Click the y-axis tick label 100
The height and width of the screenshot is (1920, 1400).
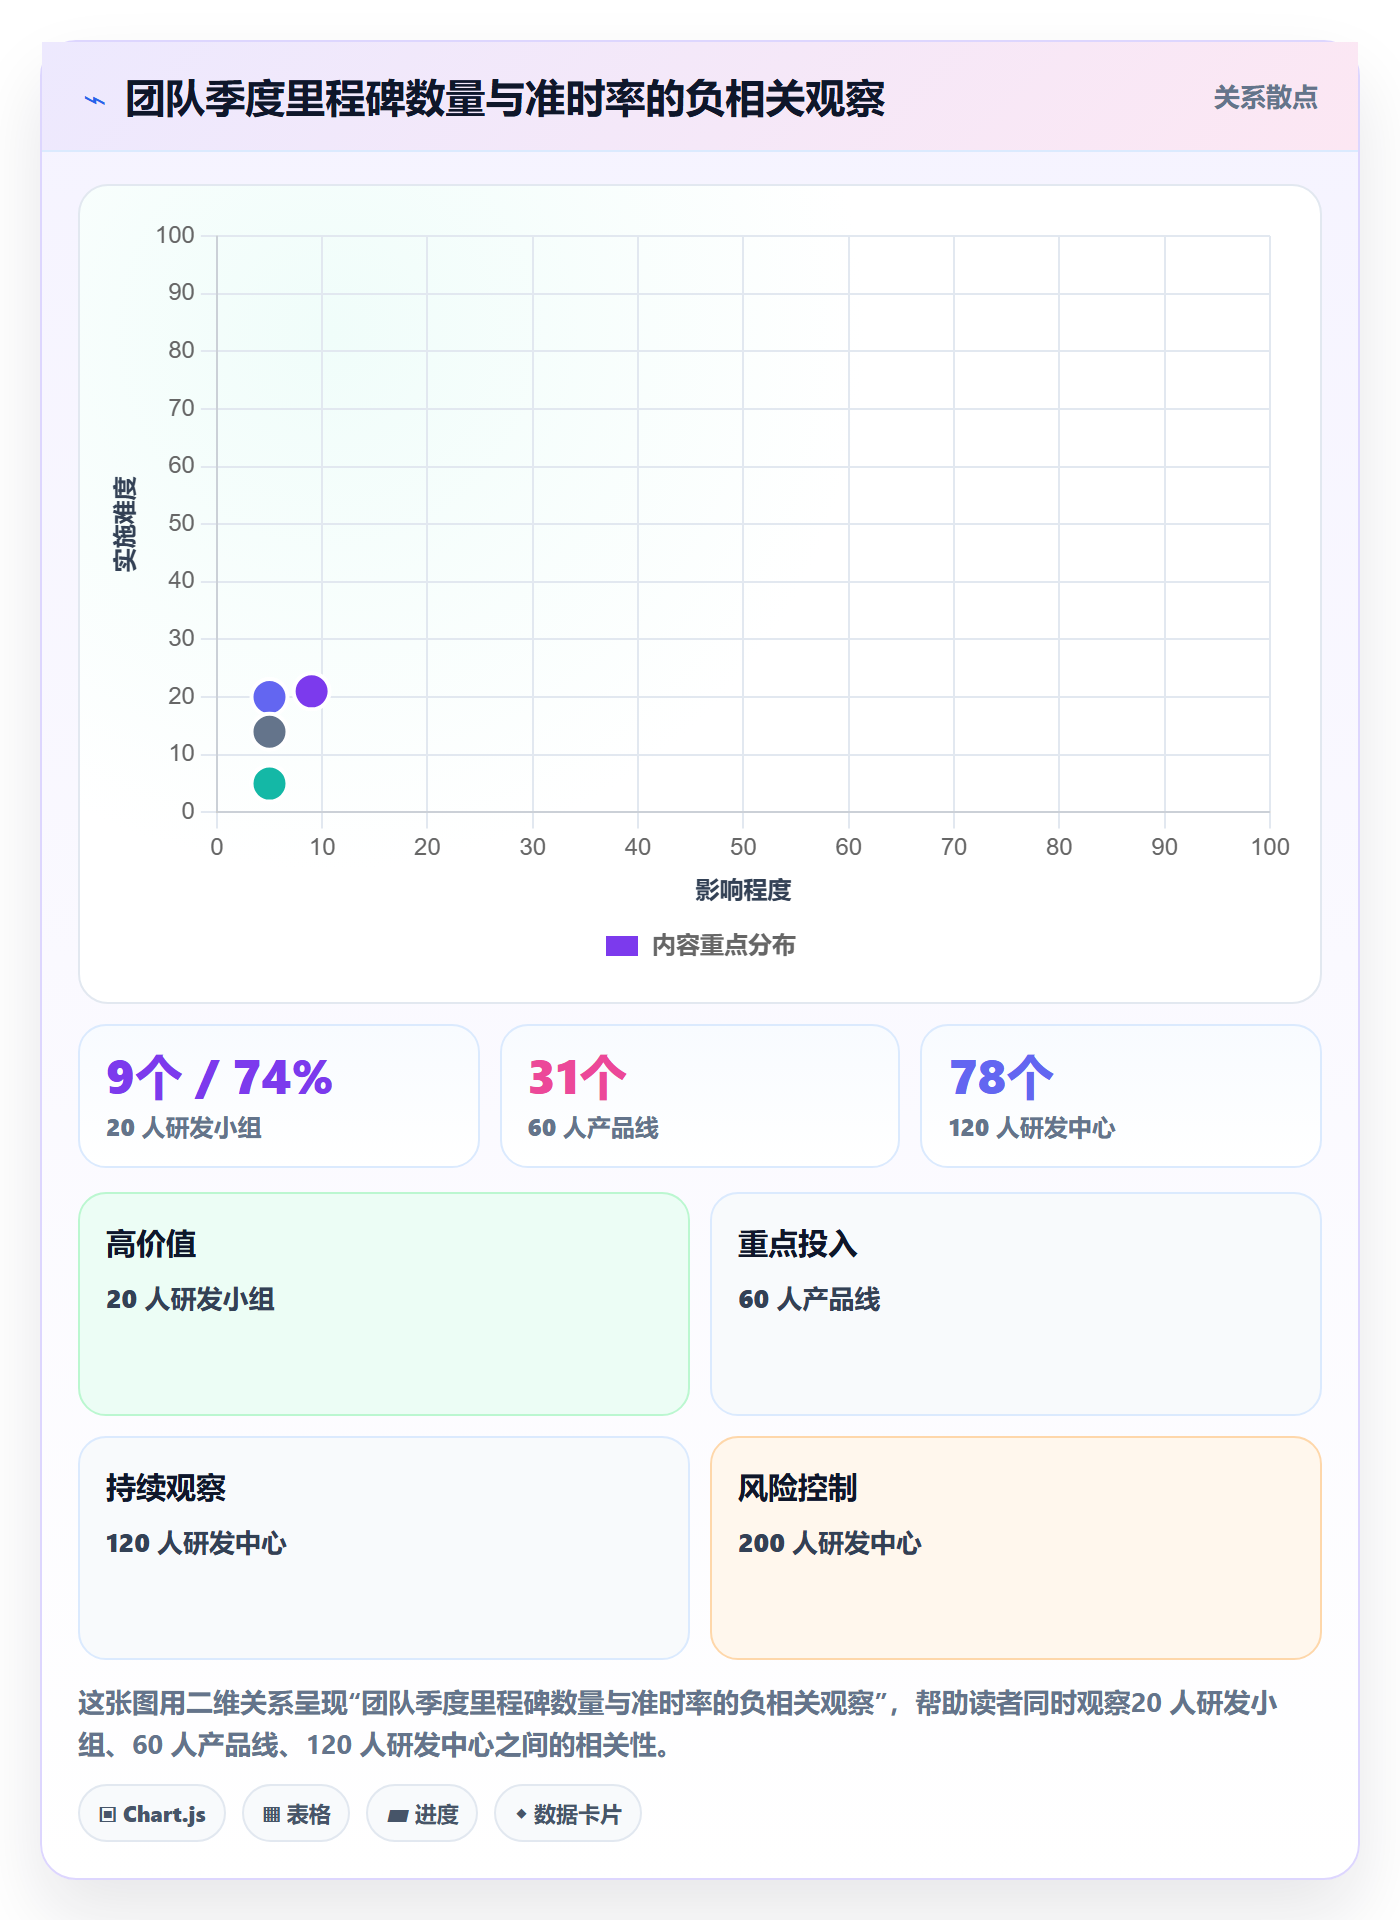175,235
